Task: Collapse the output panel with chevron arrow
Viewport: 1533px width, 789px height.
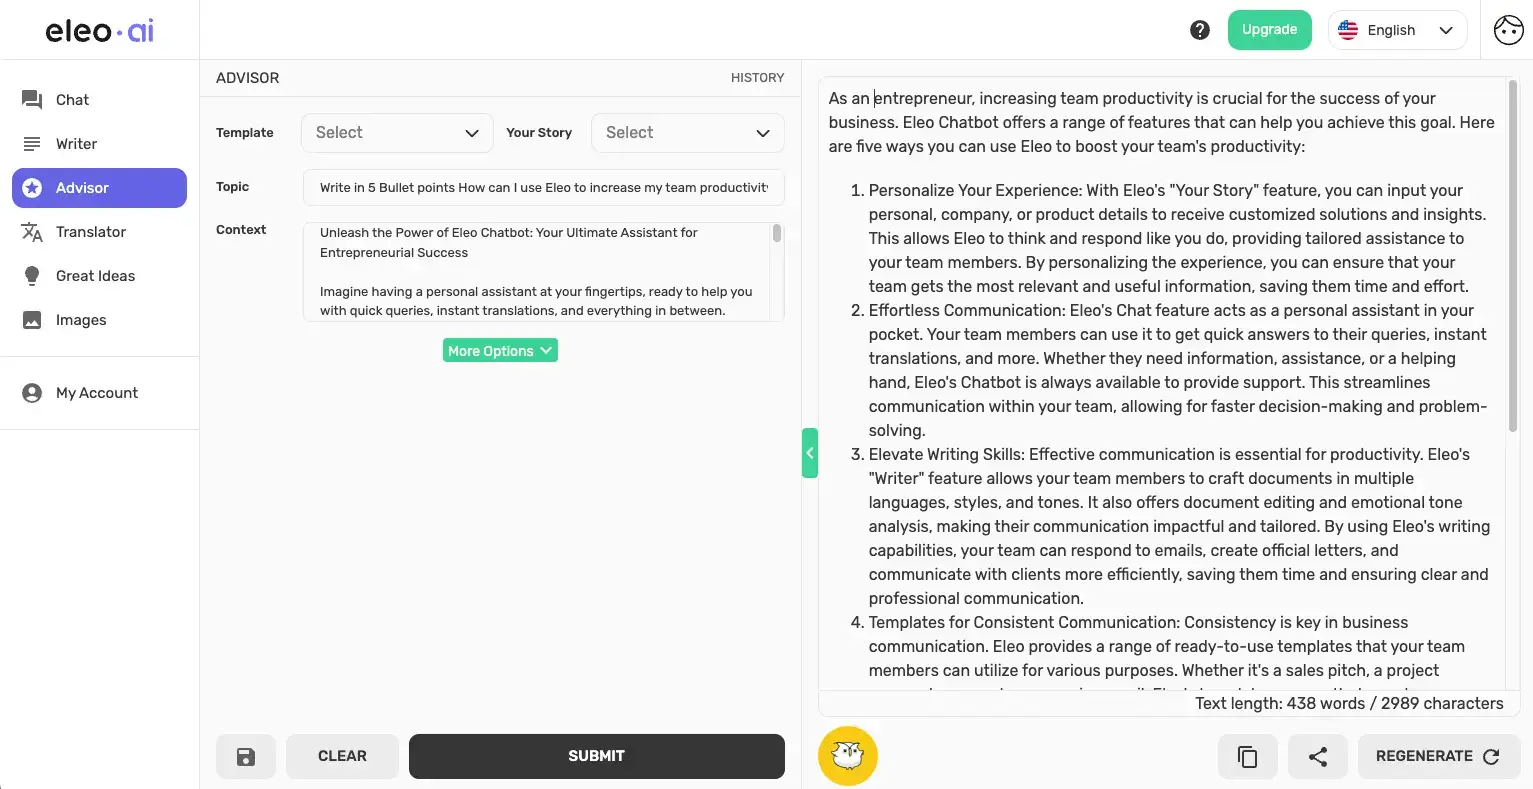Action: click(x=810, y=452)
